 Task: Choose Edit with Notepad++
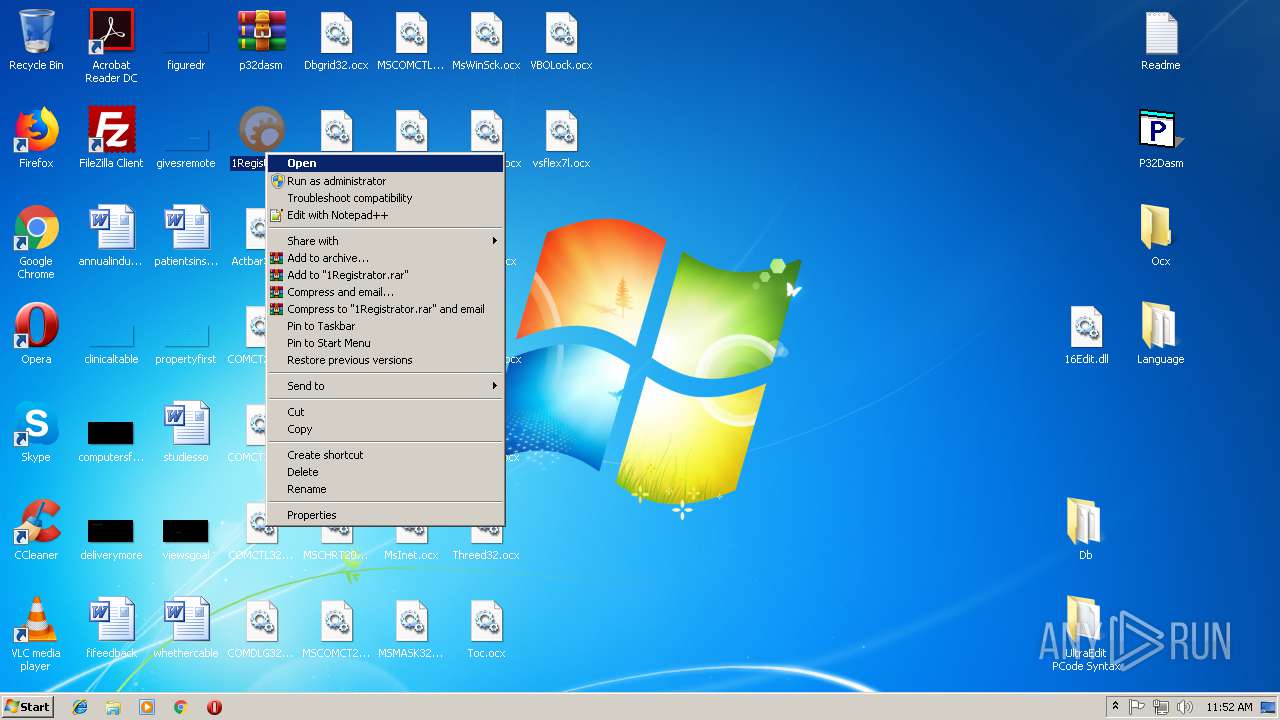tap(386, 215)
